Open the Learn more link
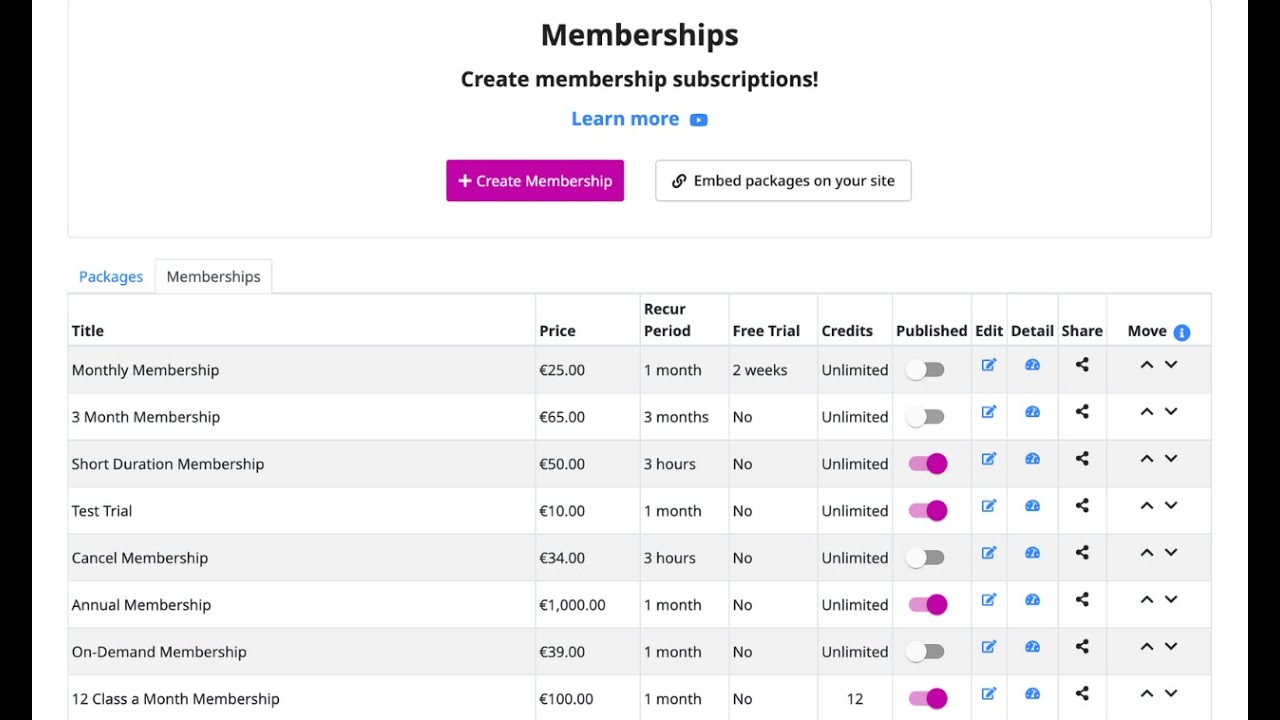The width and height of the screenshot is (1280, 720). 639,119
